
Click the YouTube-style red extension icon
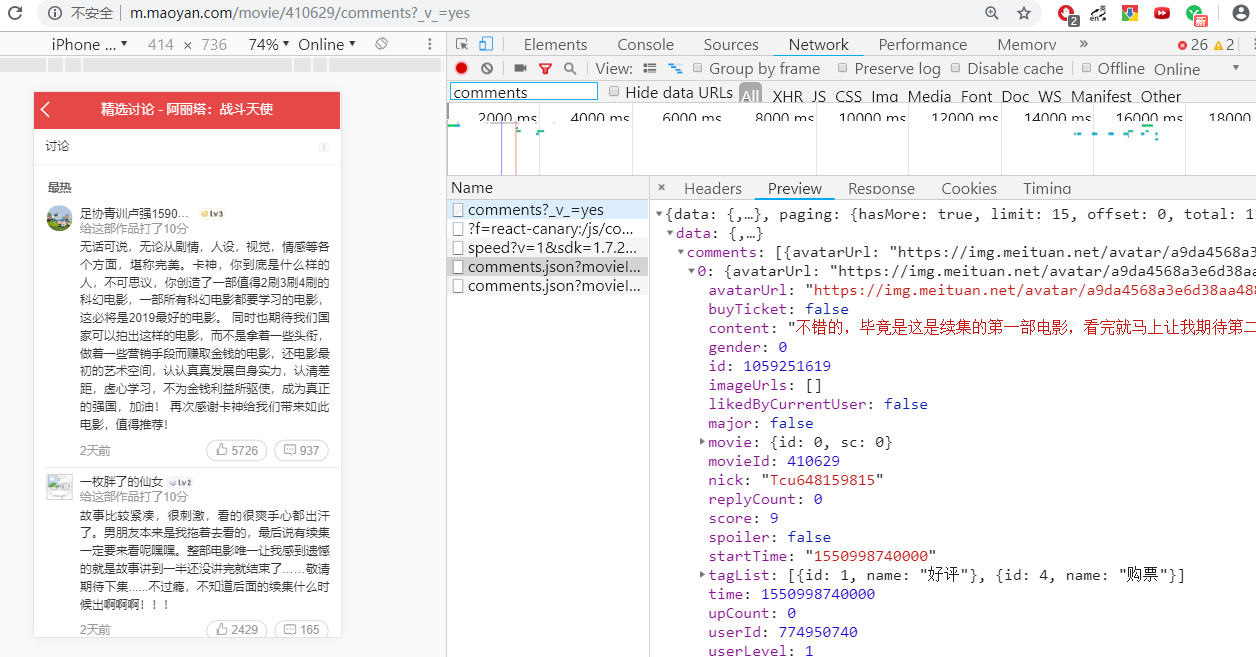tap(1162, 13)
